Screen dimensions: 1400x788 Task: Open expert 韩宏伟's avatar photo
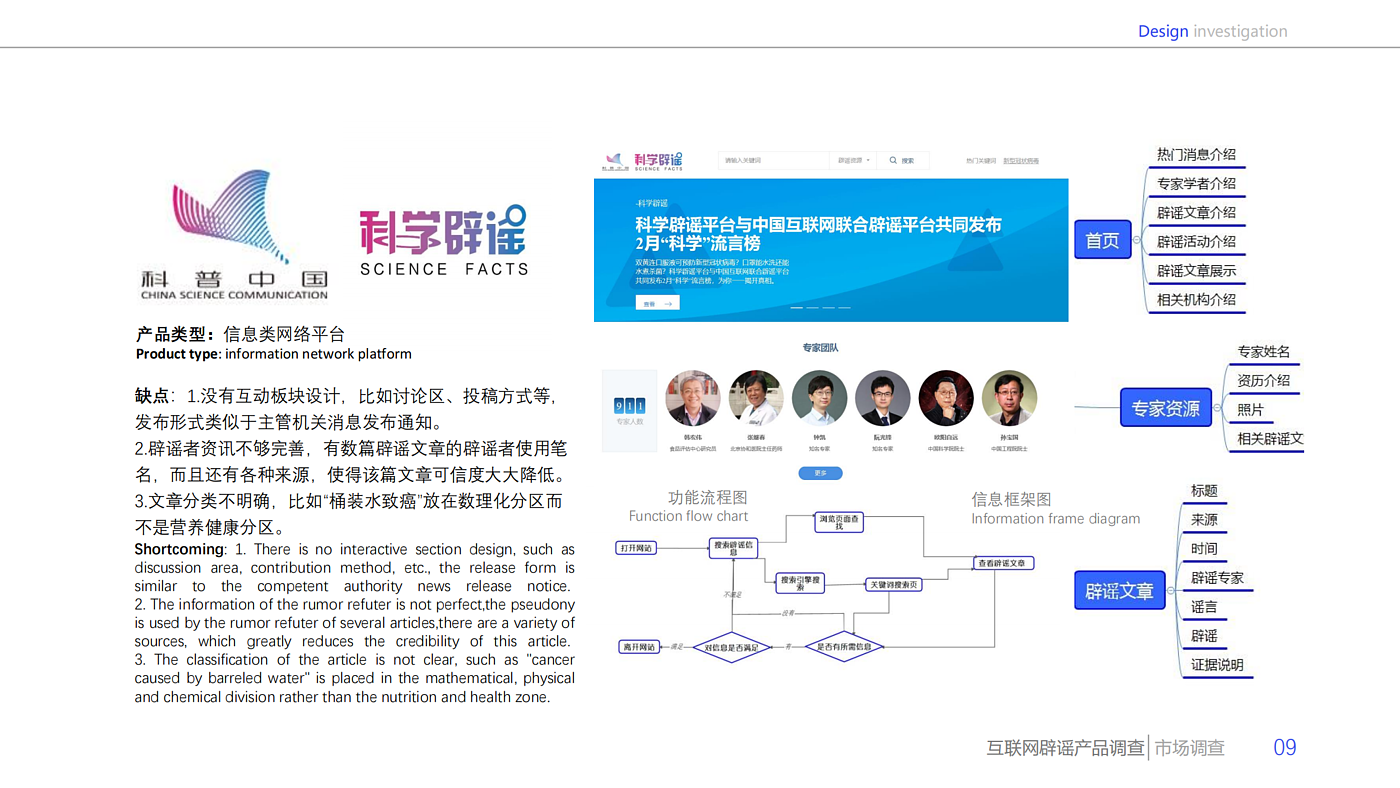click(692, 398)
